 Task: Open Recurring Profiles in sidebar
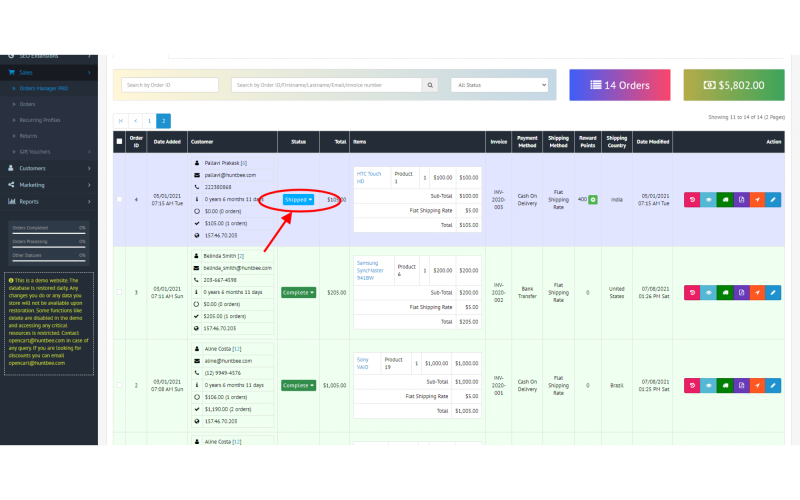click(40, 120)
